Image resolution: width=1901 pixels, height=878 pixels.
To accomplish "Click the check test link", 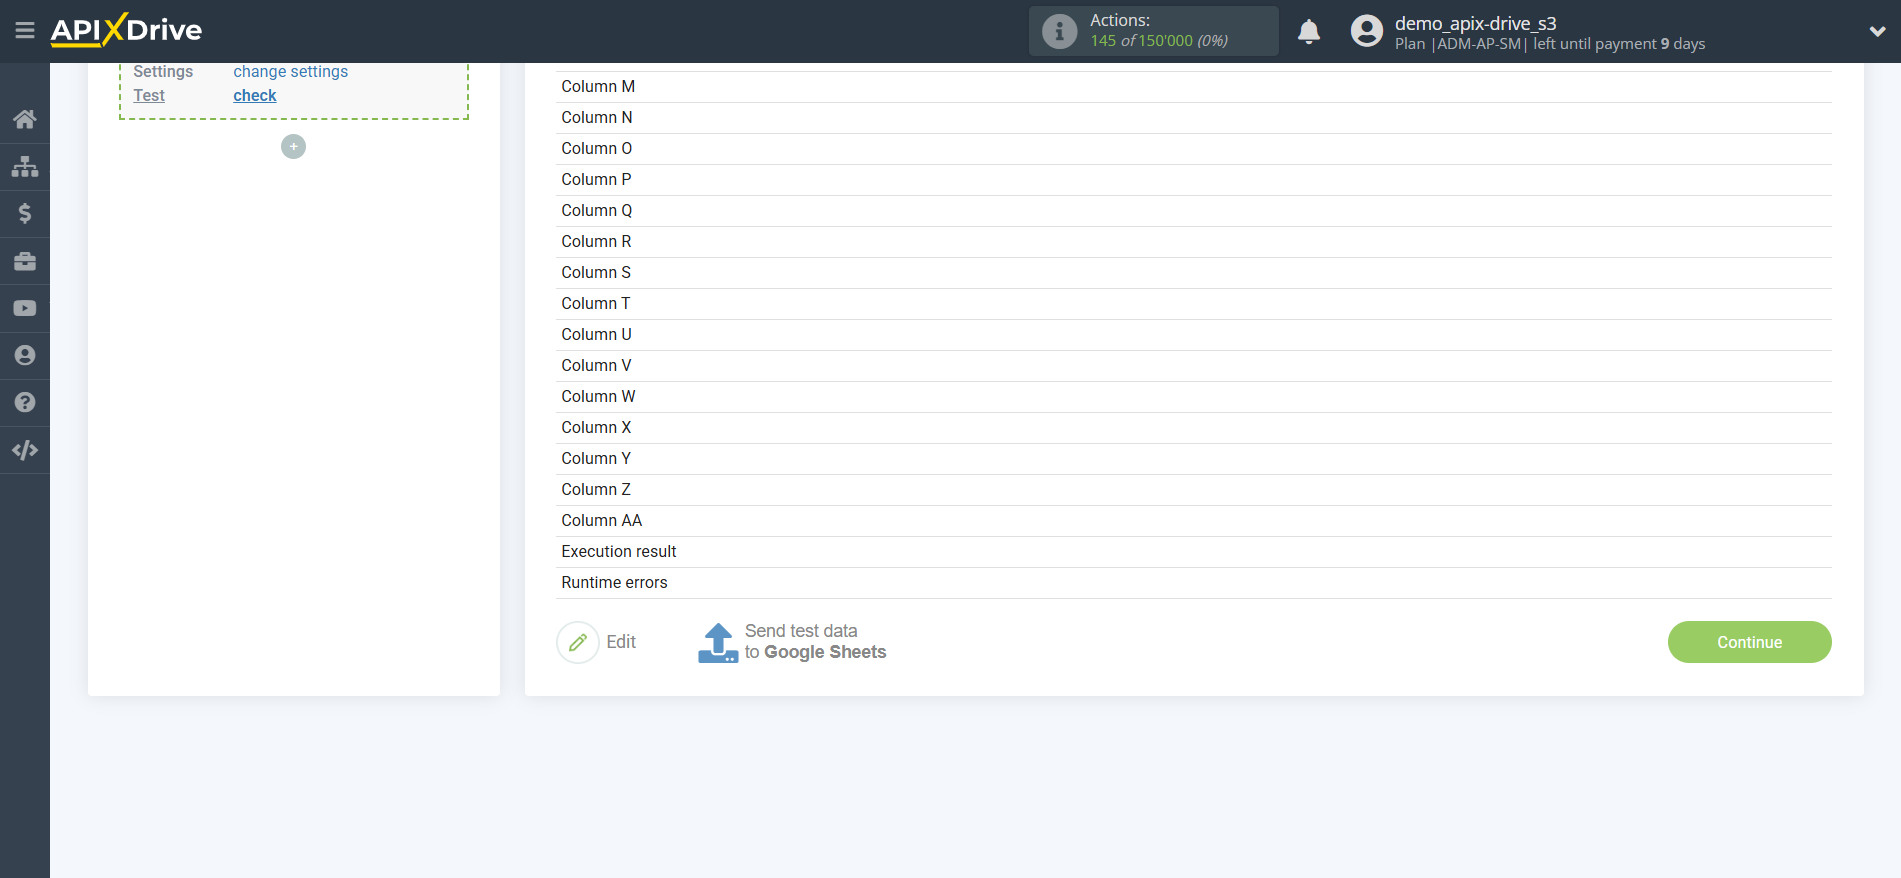I will tap(255, 96).
